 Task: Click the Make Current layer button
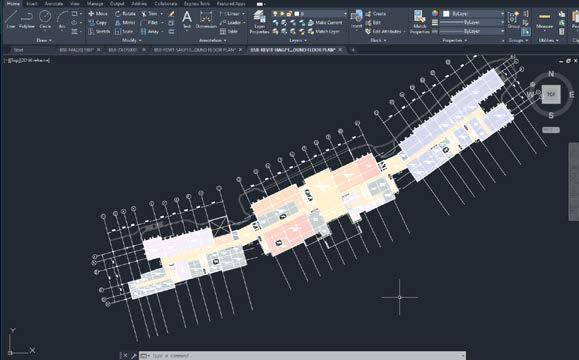(325, 23)
